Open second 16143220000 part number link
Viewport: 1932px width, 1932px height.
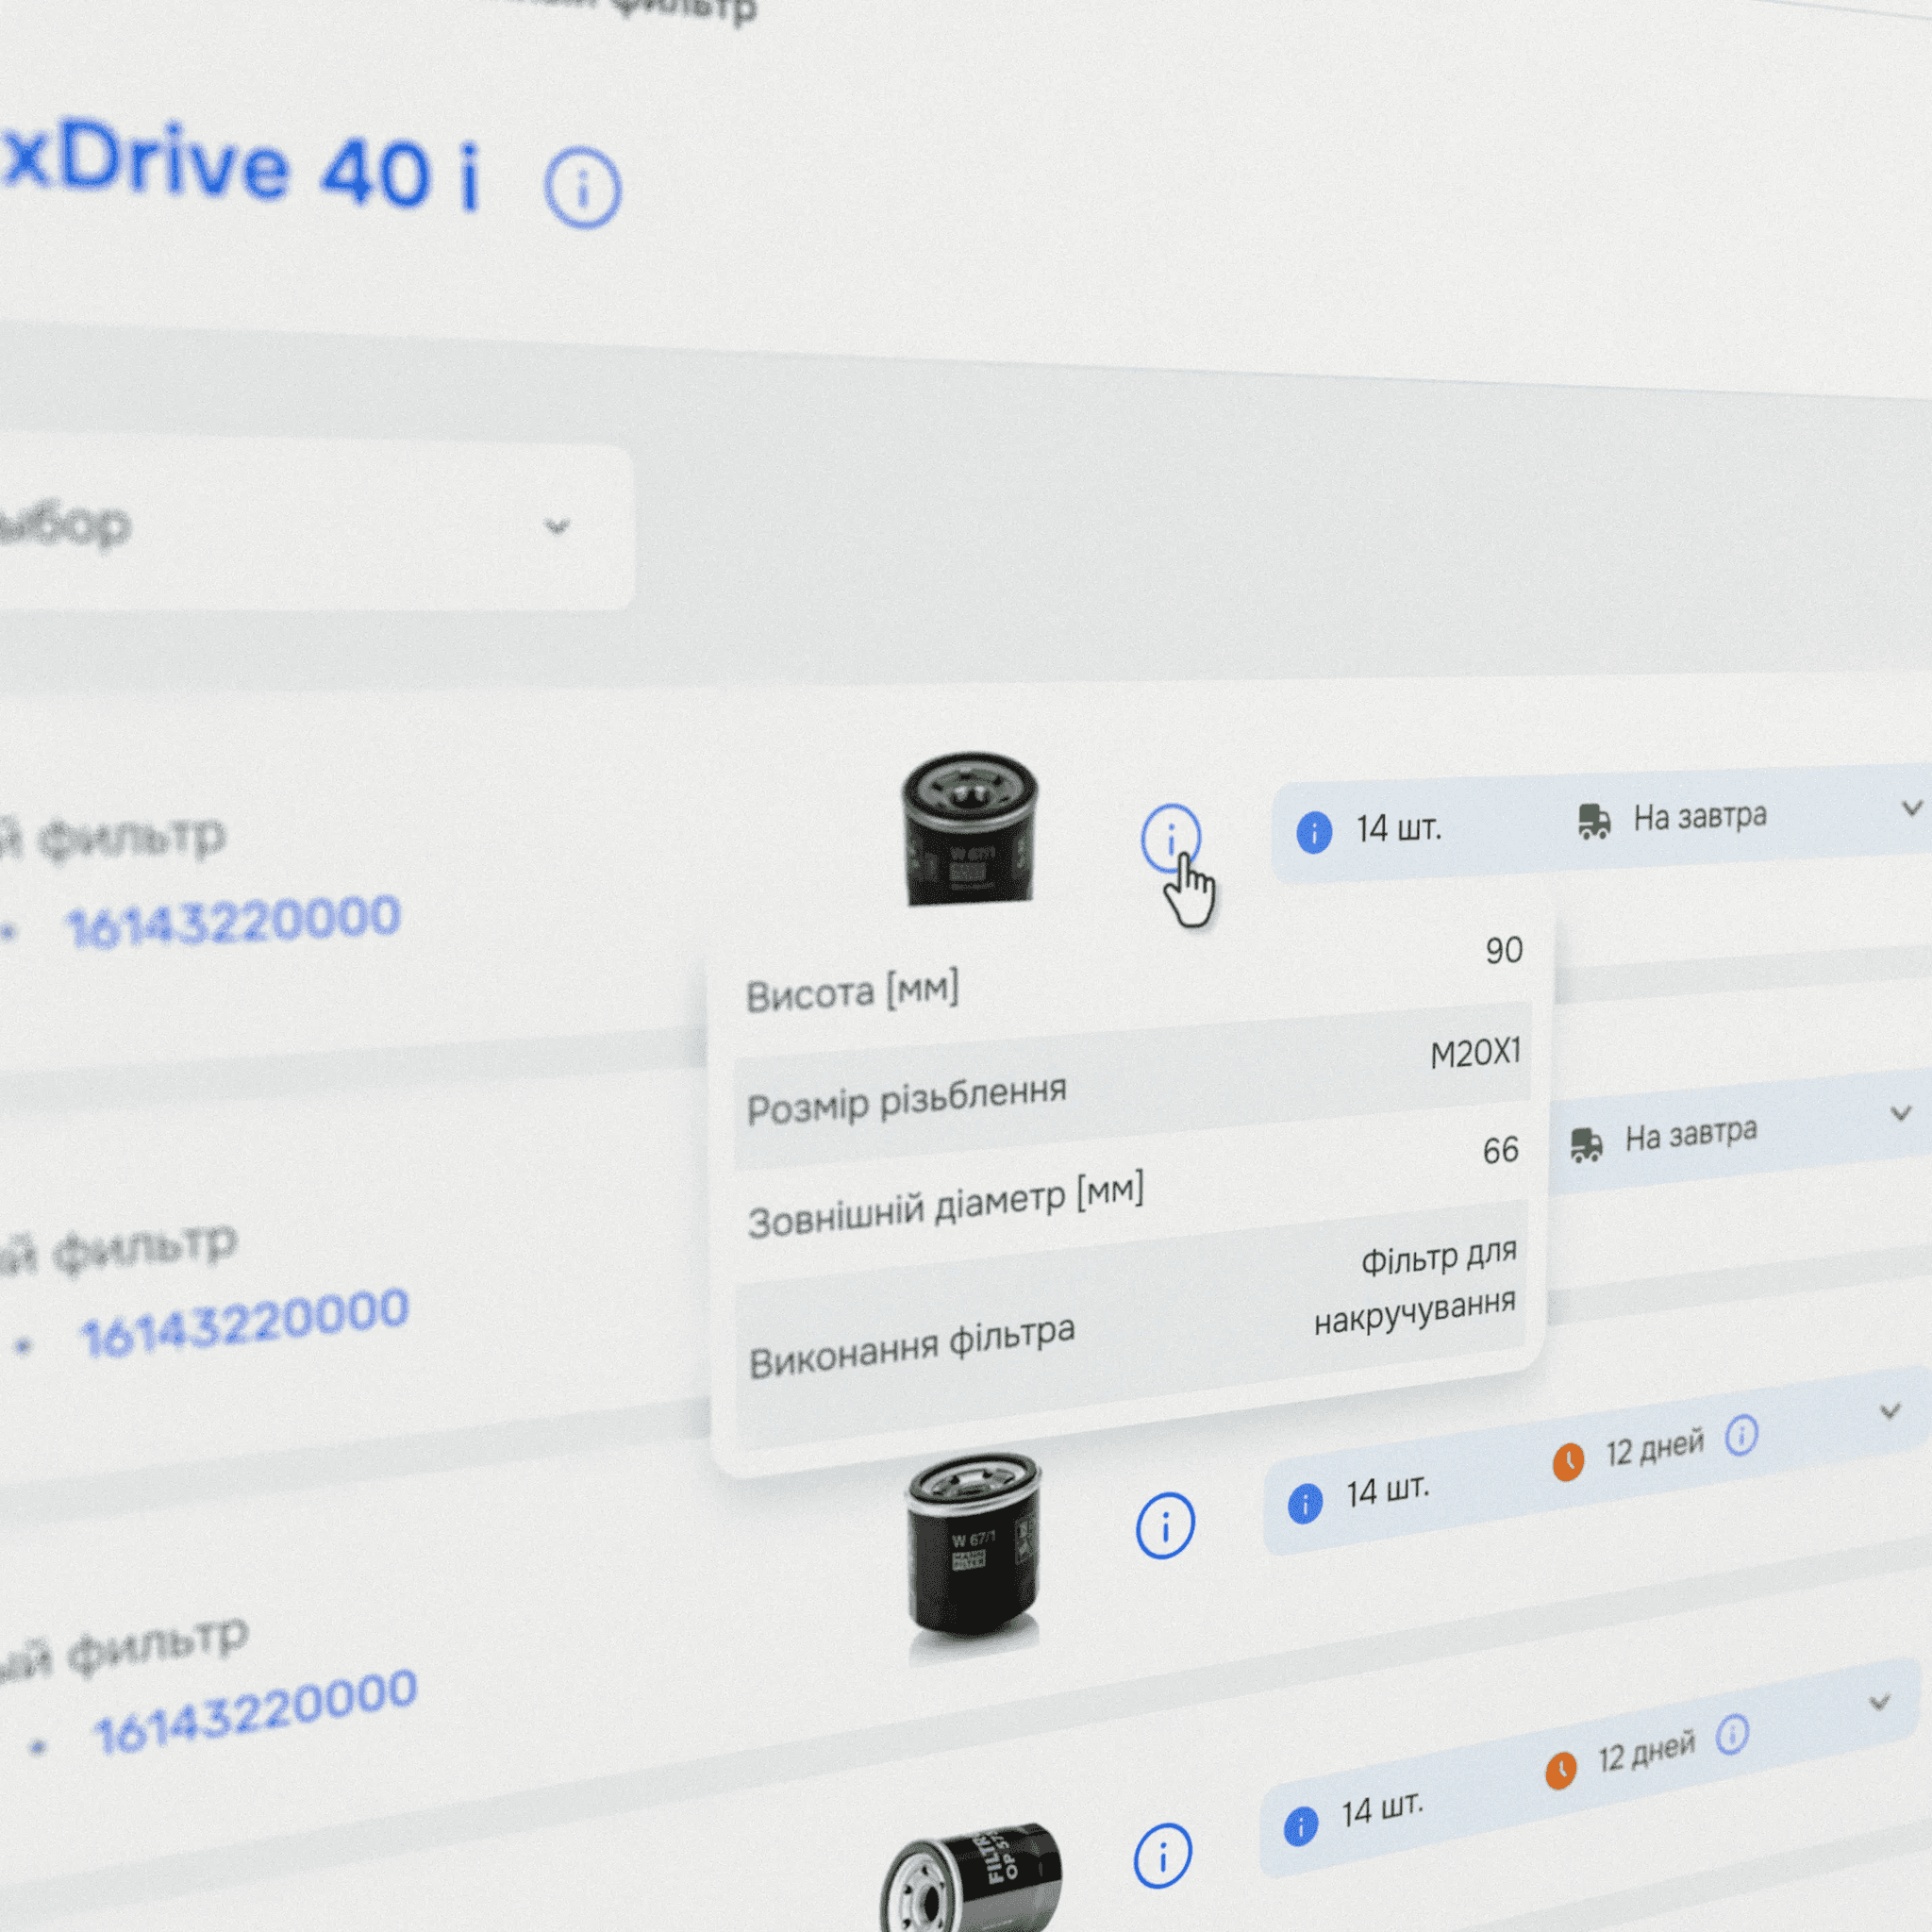point(245,1322)
